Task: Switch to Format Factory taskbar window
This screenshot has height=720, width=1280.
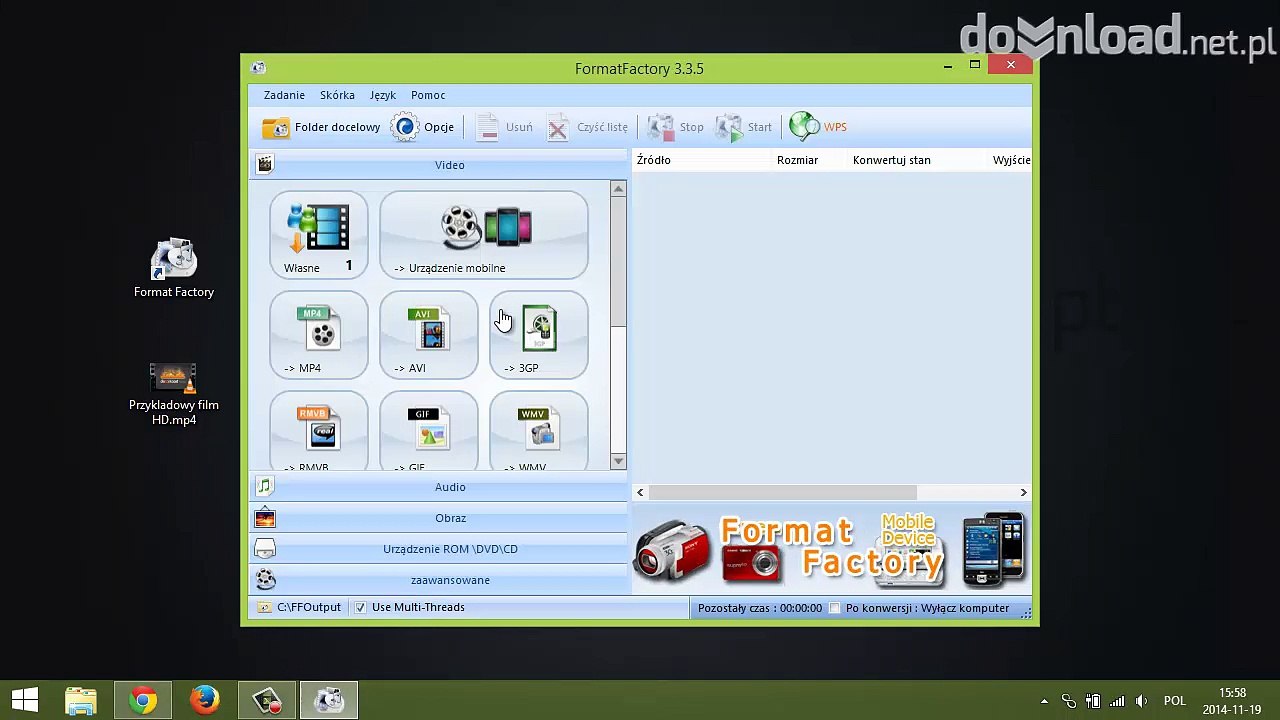Action: pyautogui.click(x=329, y=700)
